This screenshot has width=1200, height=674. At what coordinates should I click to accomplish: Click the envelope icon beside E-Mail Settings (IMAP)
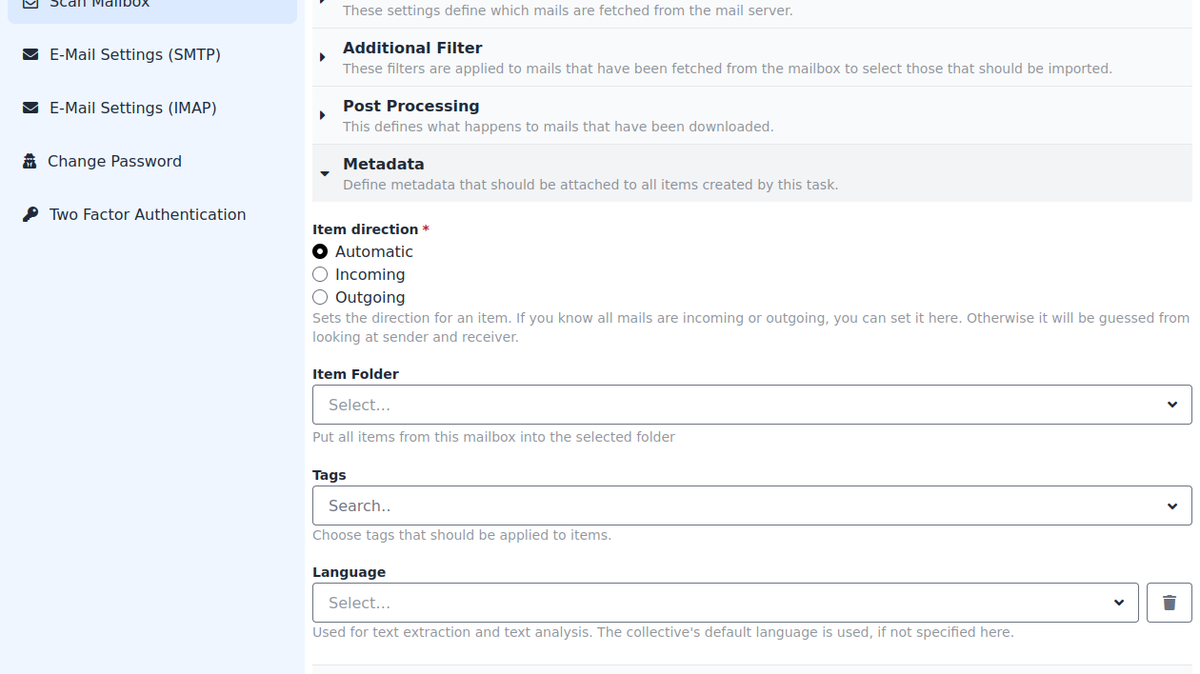point(30,107)
